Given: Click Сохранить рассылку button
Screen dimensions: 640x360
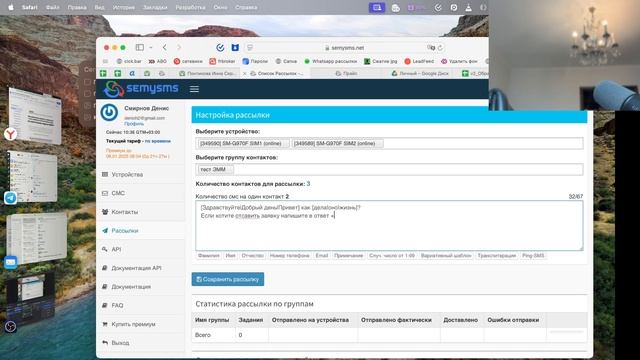Looking at the screenshot, I should click(228, 279).
